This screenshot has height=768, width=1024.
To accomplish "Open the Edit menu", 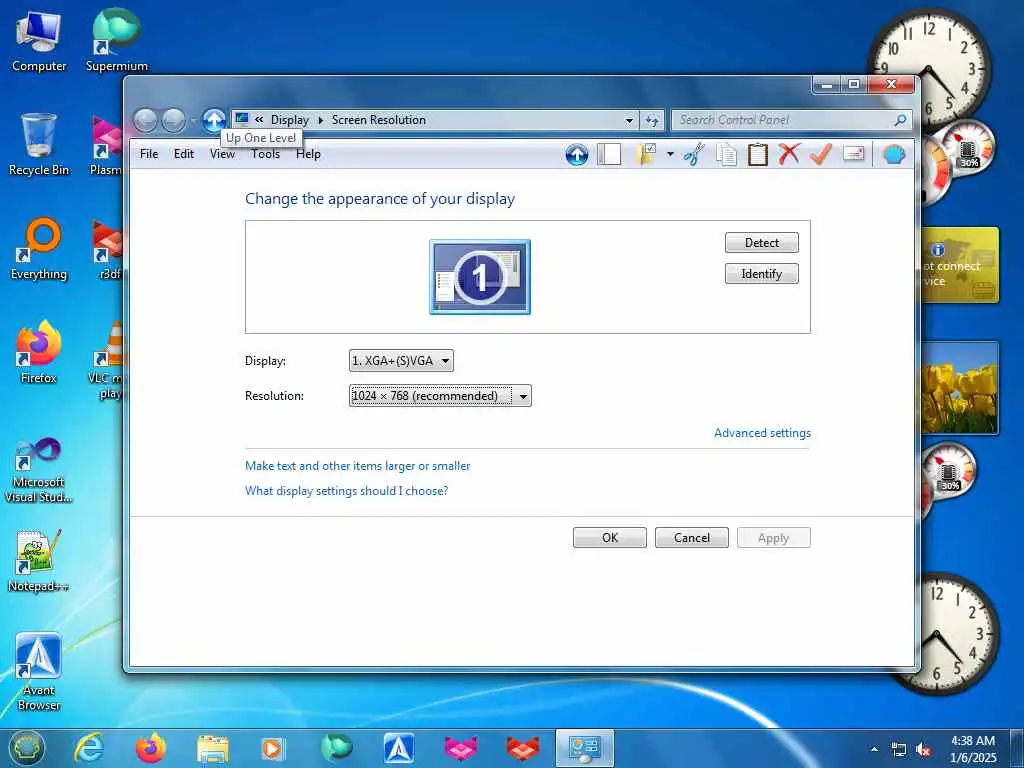I will click(184, 154).
